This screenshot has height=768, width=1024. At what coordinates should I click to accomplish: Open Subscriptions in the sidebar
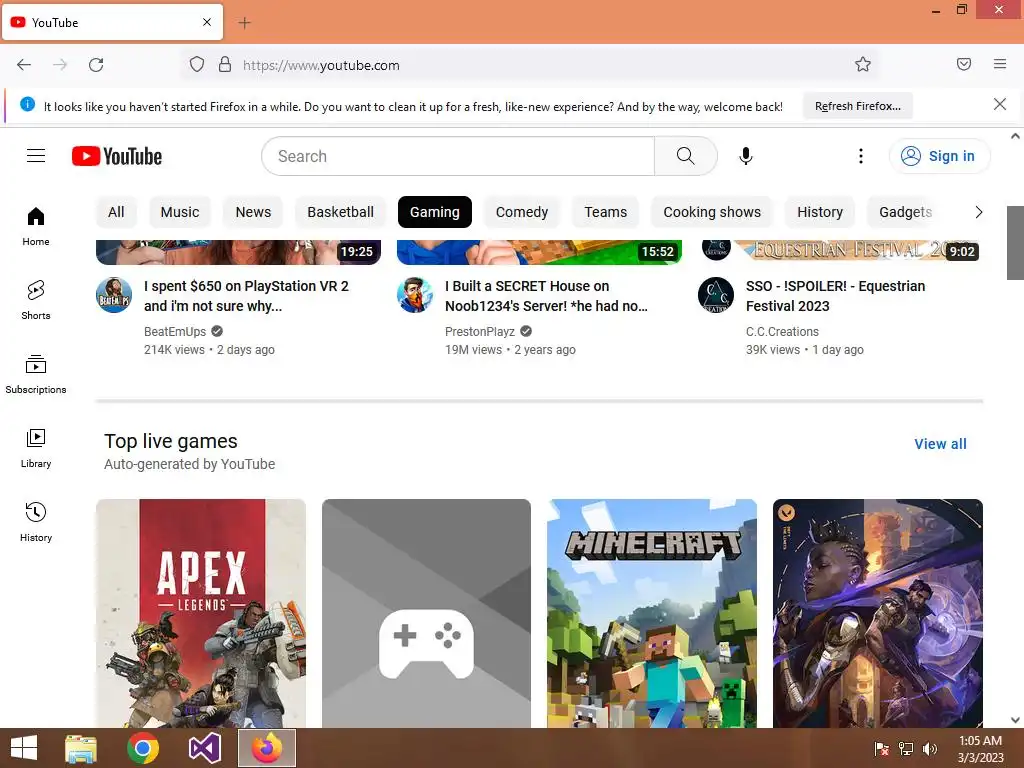click(36, 374)
